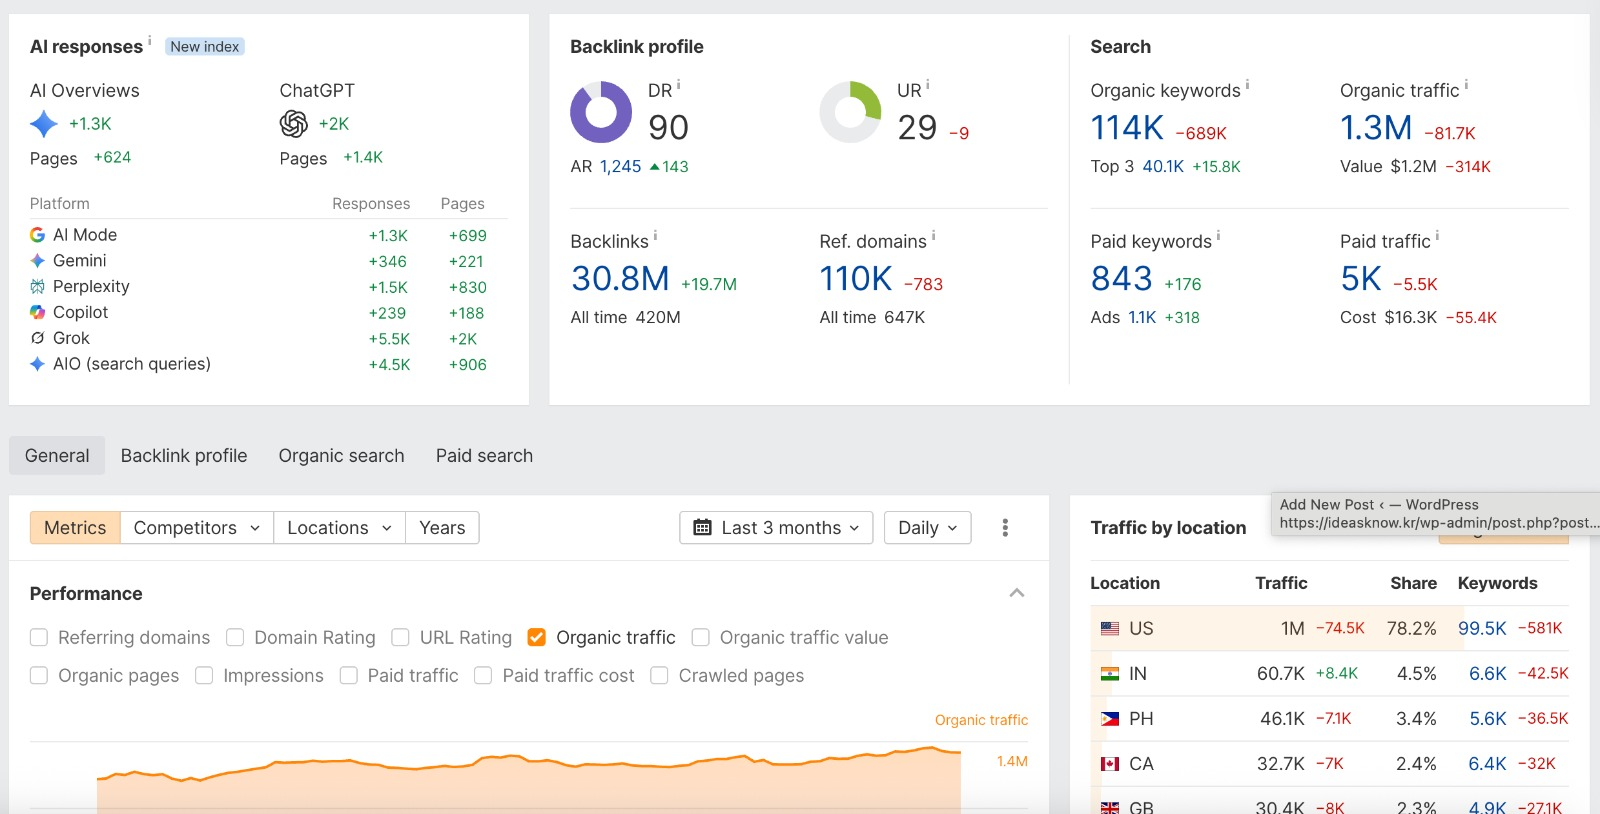Click the Copilot platform icon
Viewport: 1600px width, 814px height.
point(37,313)
